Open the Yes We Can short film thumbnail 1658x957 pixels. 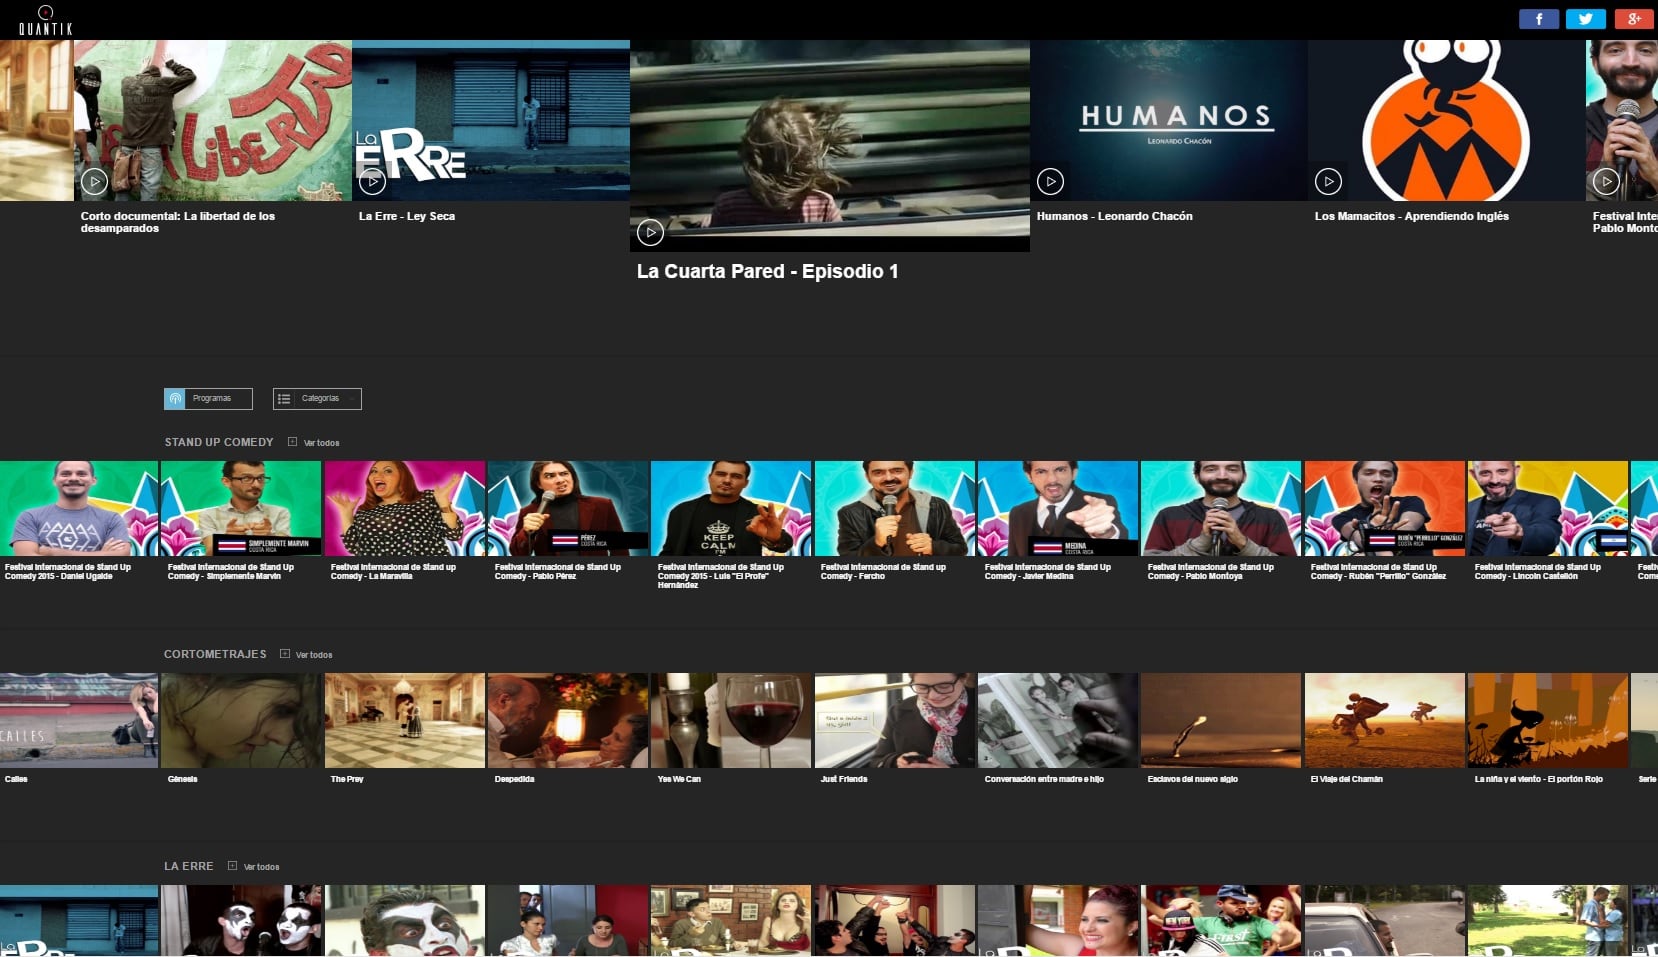pyautogui.click(x=731, y=720)
